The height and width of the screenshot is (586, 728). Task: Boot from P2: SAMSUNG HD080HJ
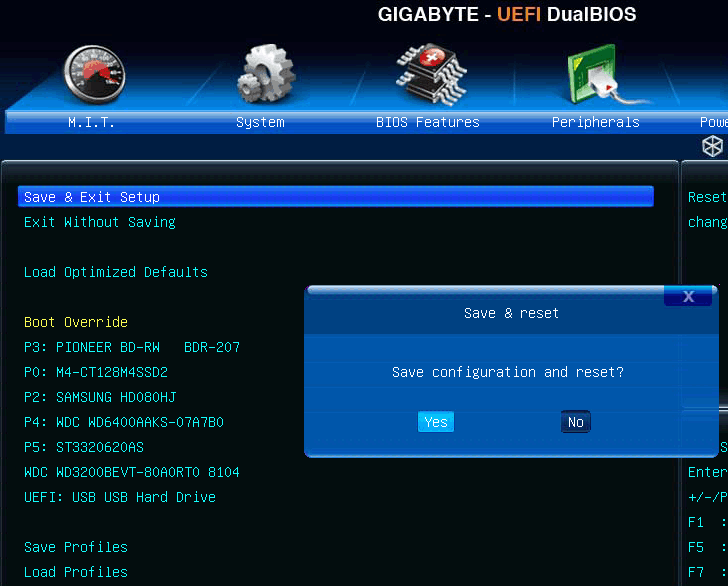[x=100, y=397]
